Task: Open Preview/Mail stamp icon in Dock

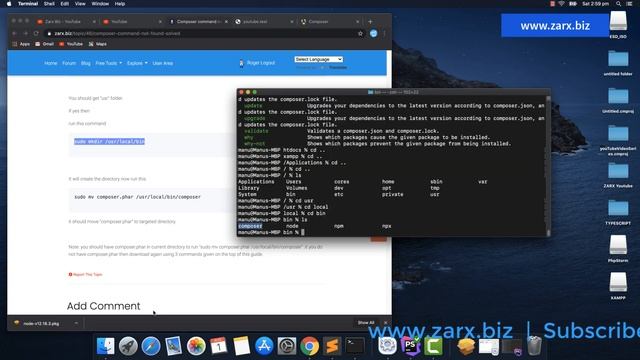Action: [173, 346]
